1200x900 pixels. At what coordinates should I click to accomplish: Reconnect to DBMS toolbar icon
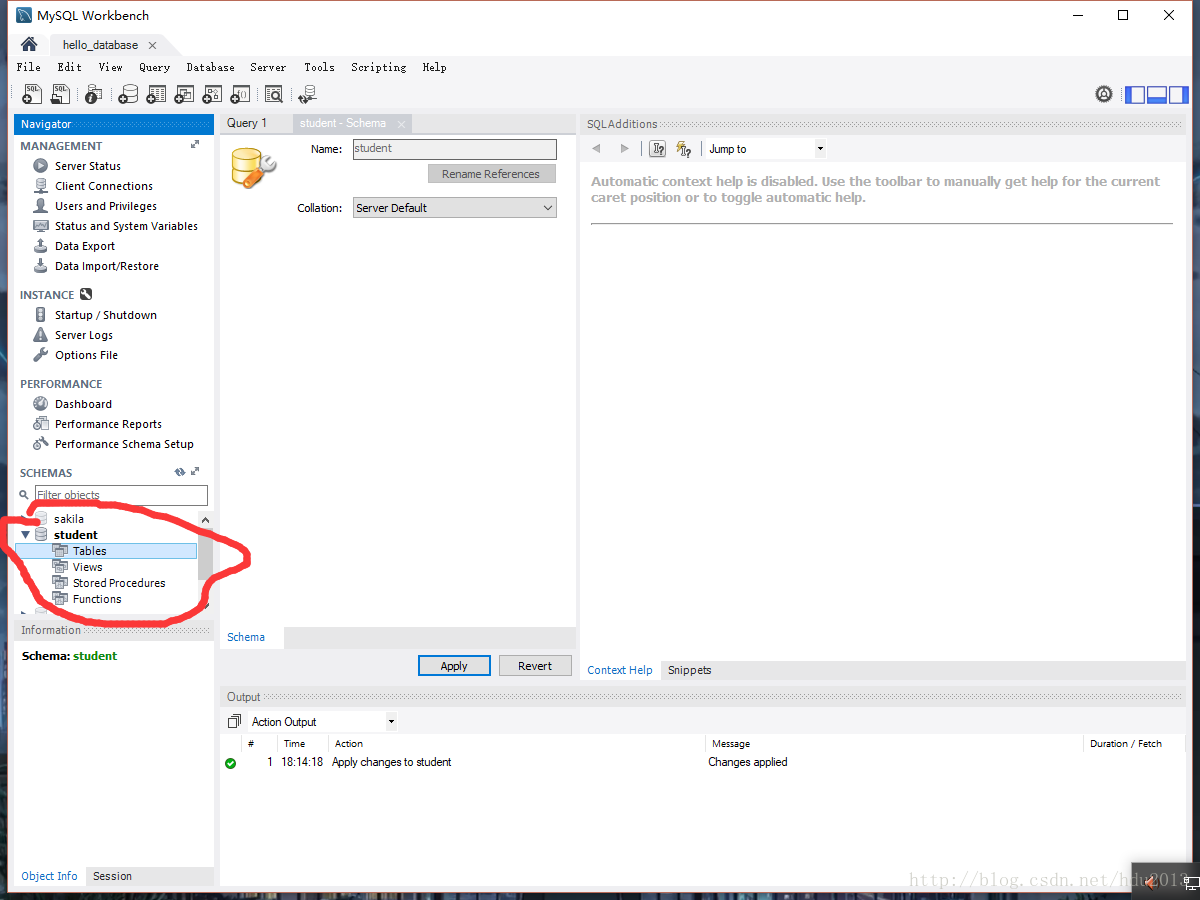307,94
